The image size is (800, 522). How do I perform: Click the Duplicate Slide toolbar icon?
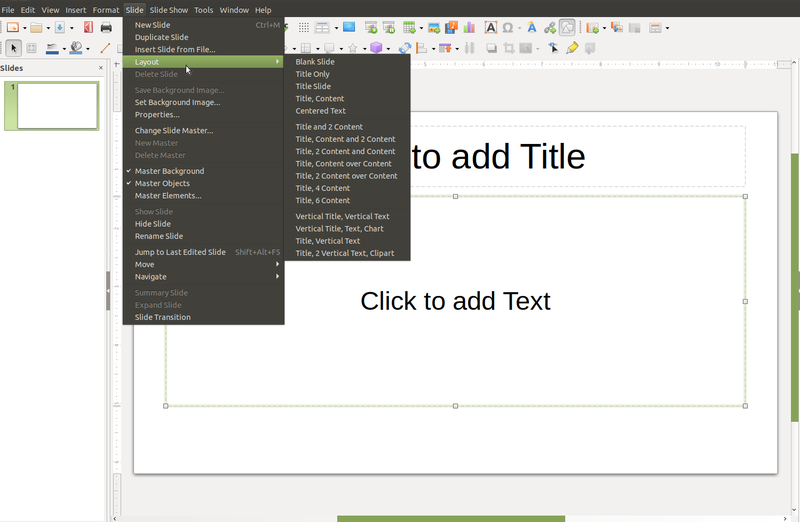click(x=617, y=28)
